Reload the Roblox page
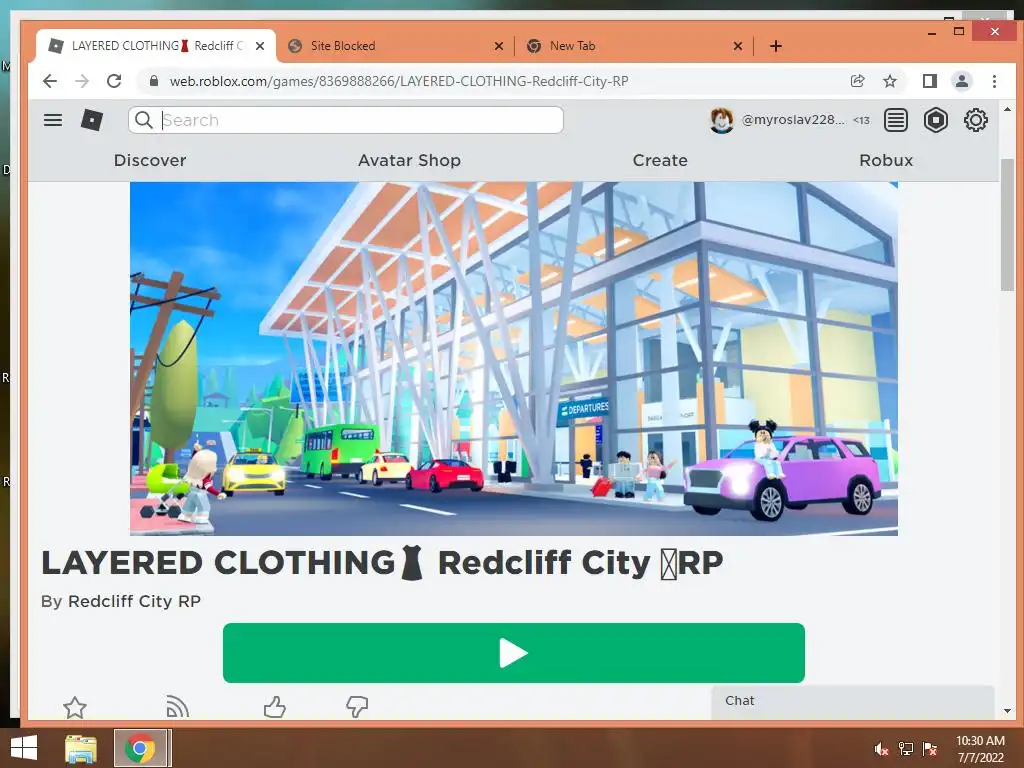This screenshot has height=768, width=1024. [x=114, y=81]
